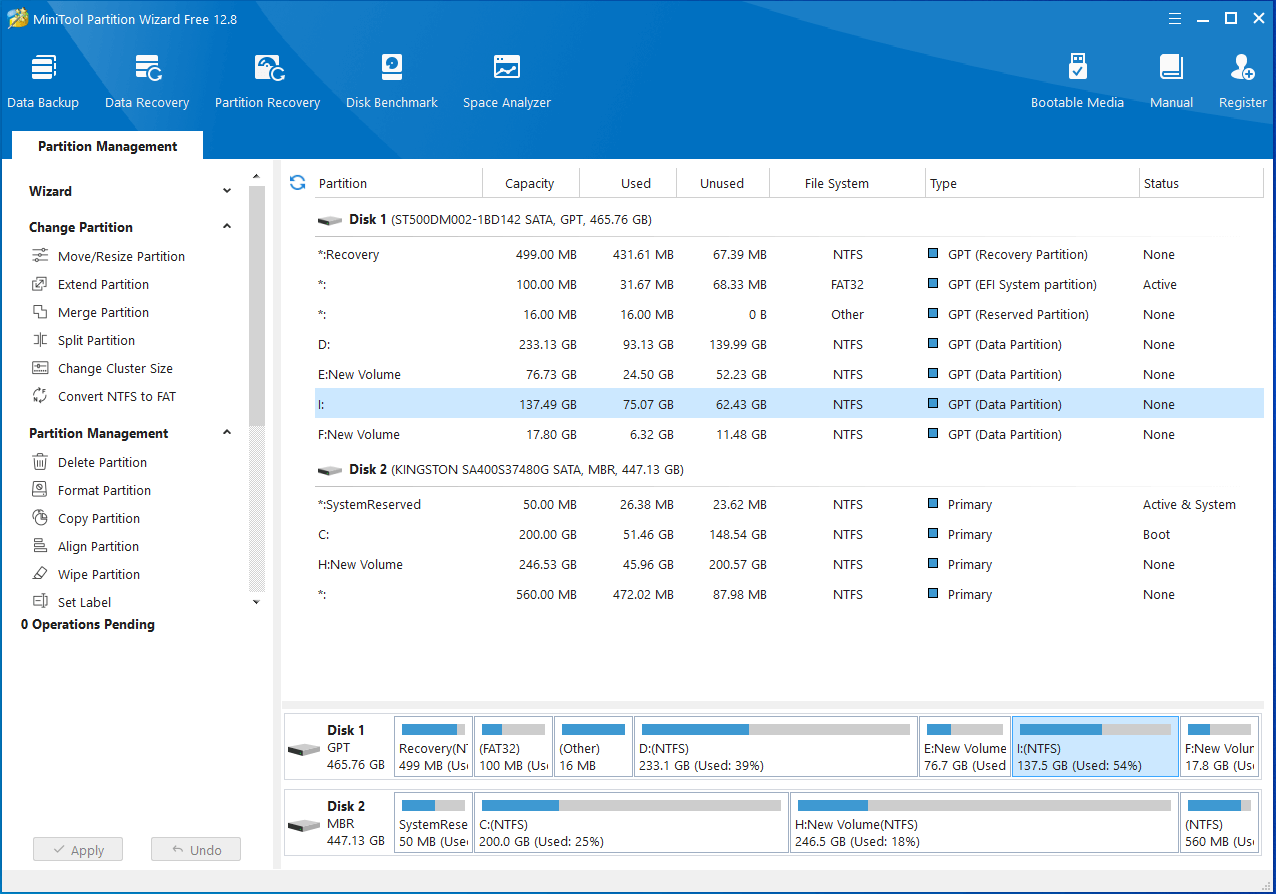Choose Extend Partition

103,284
